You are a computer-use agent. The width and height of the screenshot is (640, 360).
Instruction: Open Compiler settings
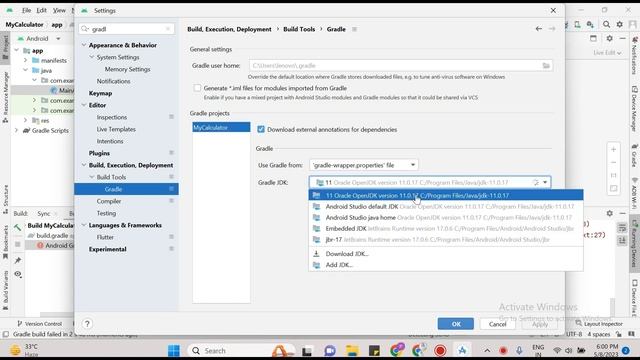point(109,201)
